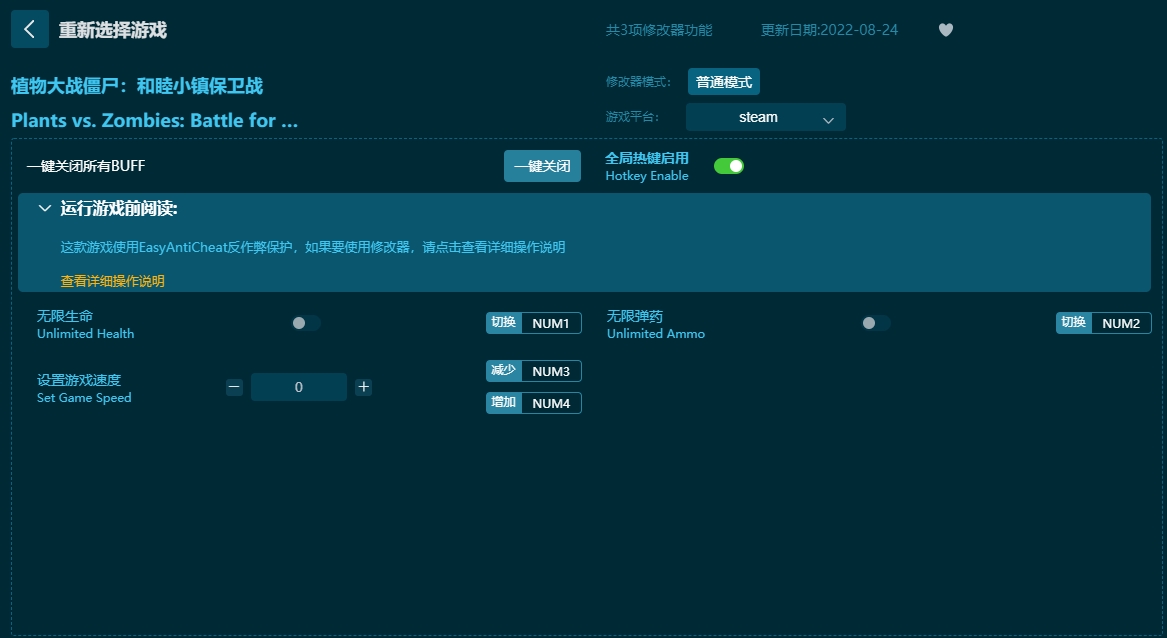Click plus icon for game speed

pyautogui.click(x=363, y=387)
